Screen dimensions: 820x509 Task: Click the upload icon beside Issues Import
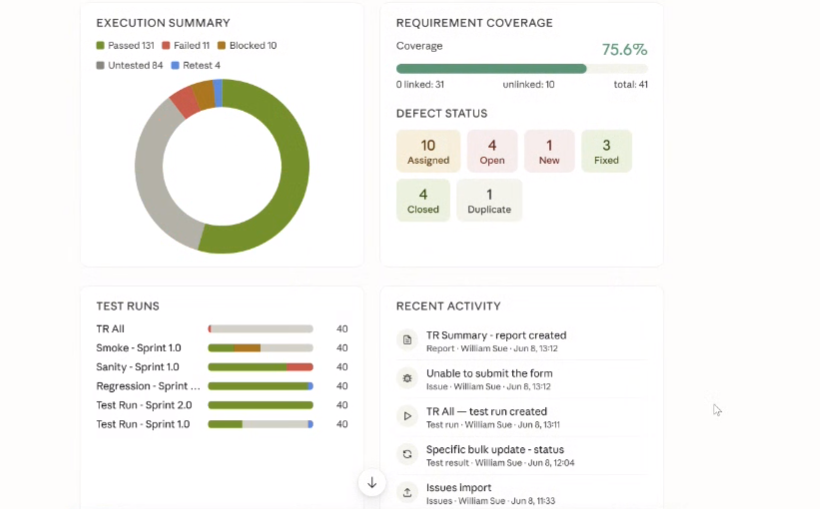coord(407,492)
